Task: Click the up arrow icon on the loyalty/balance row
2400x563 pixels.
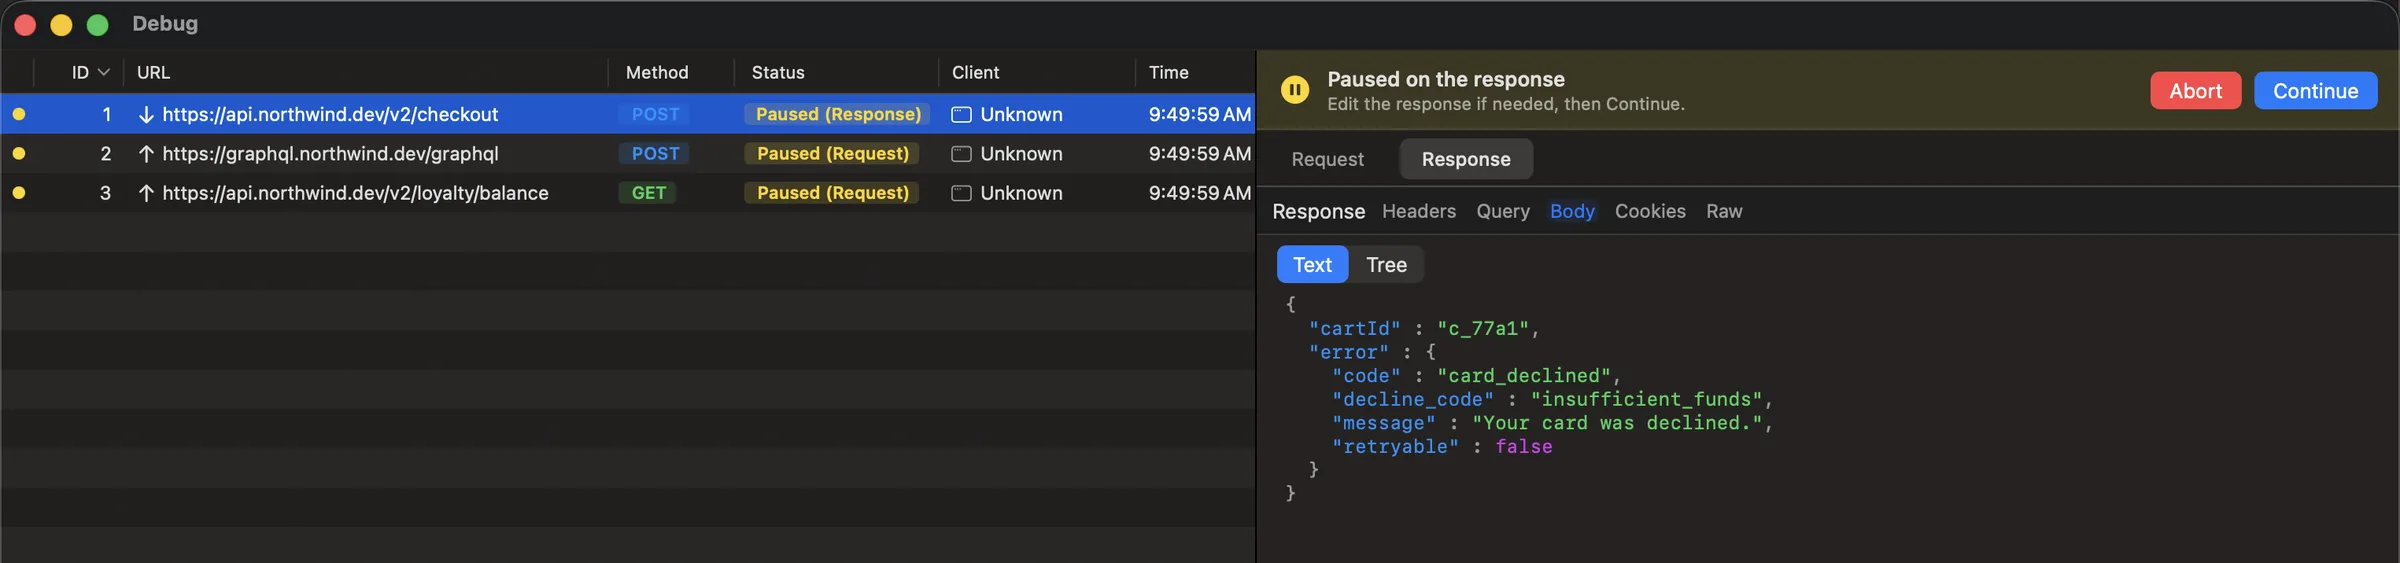Action: 146,192
